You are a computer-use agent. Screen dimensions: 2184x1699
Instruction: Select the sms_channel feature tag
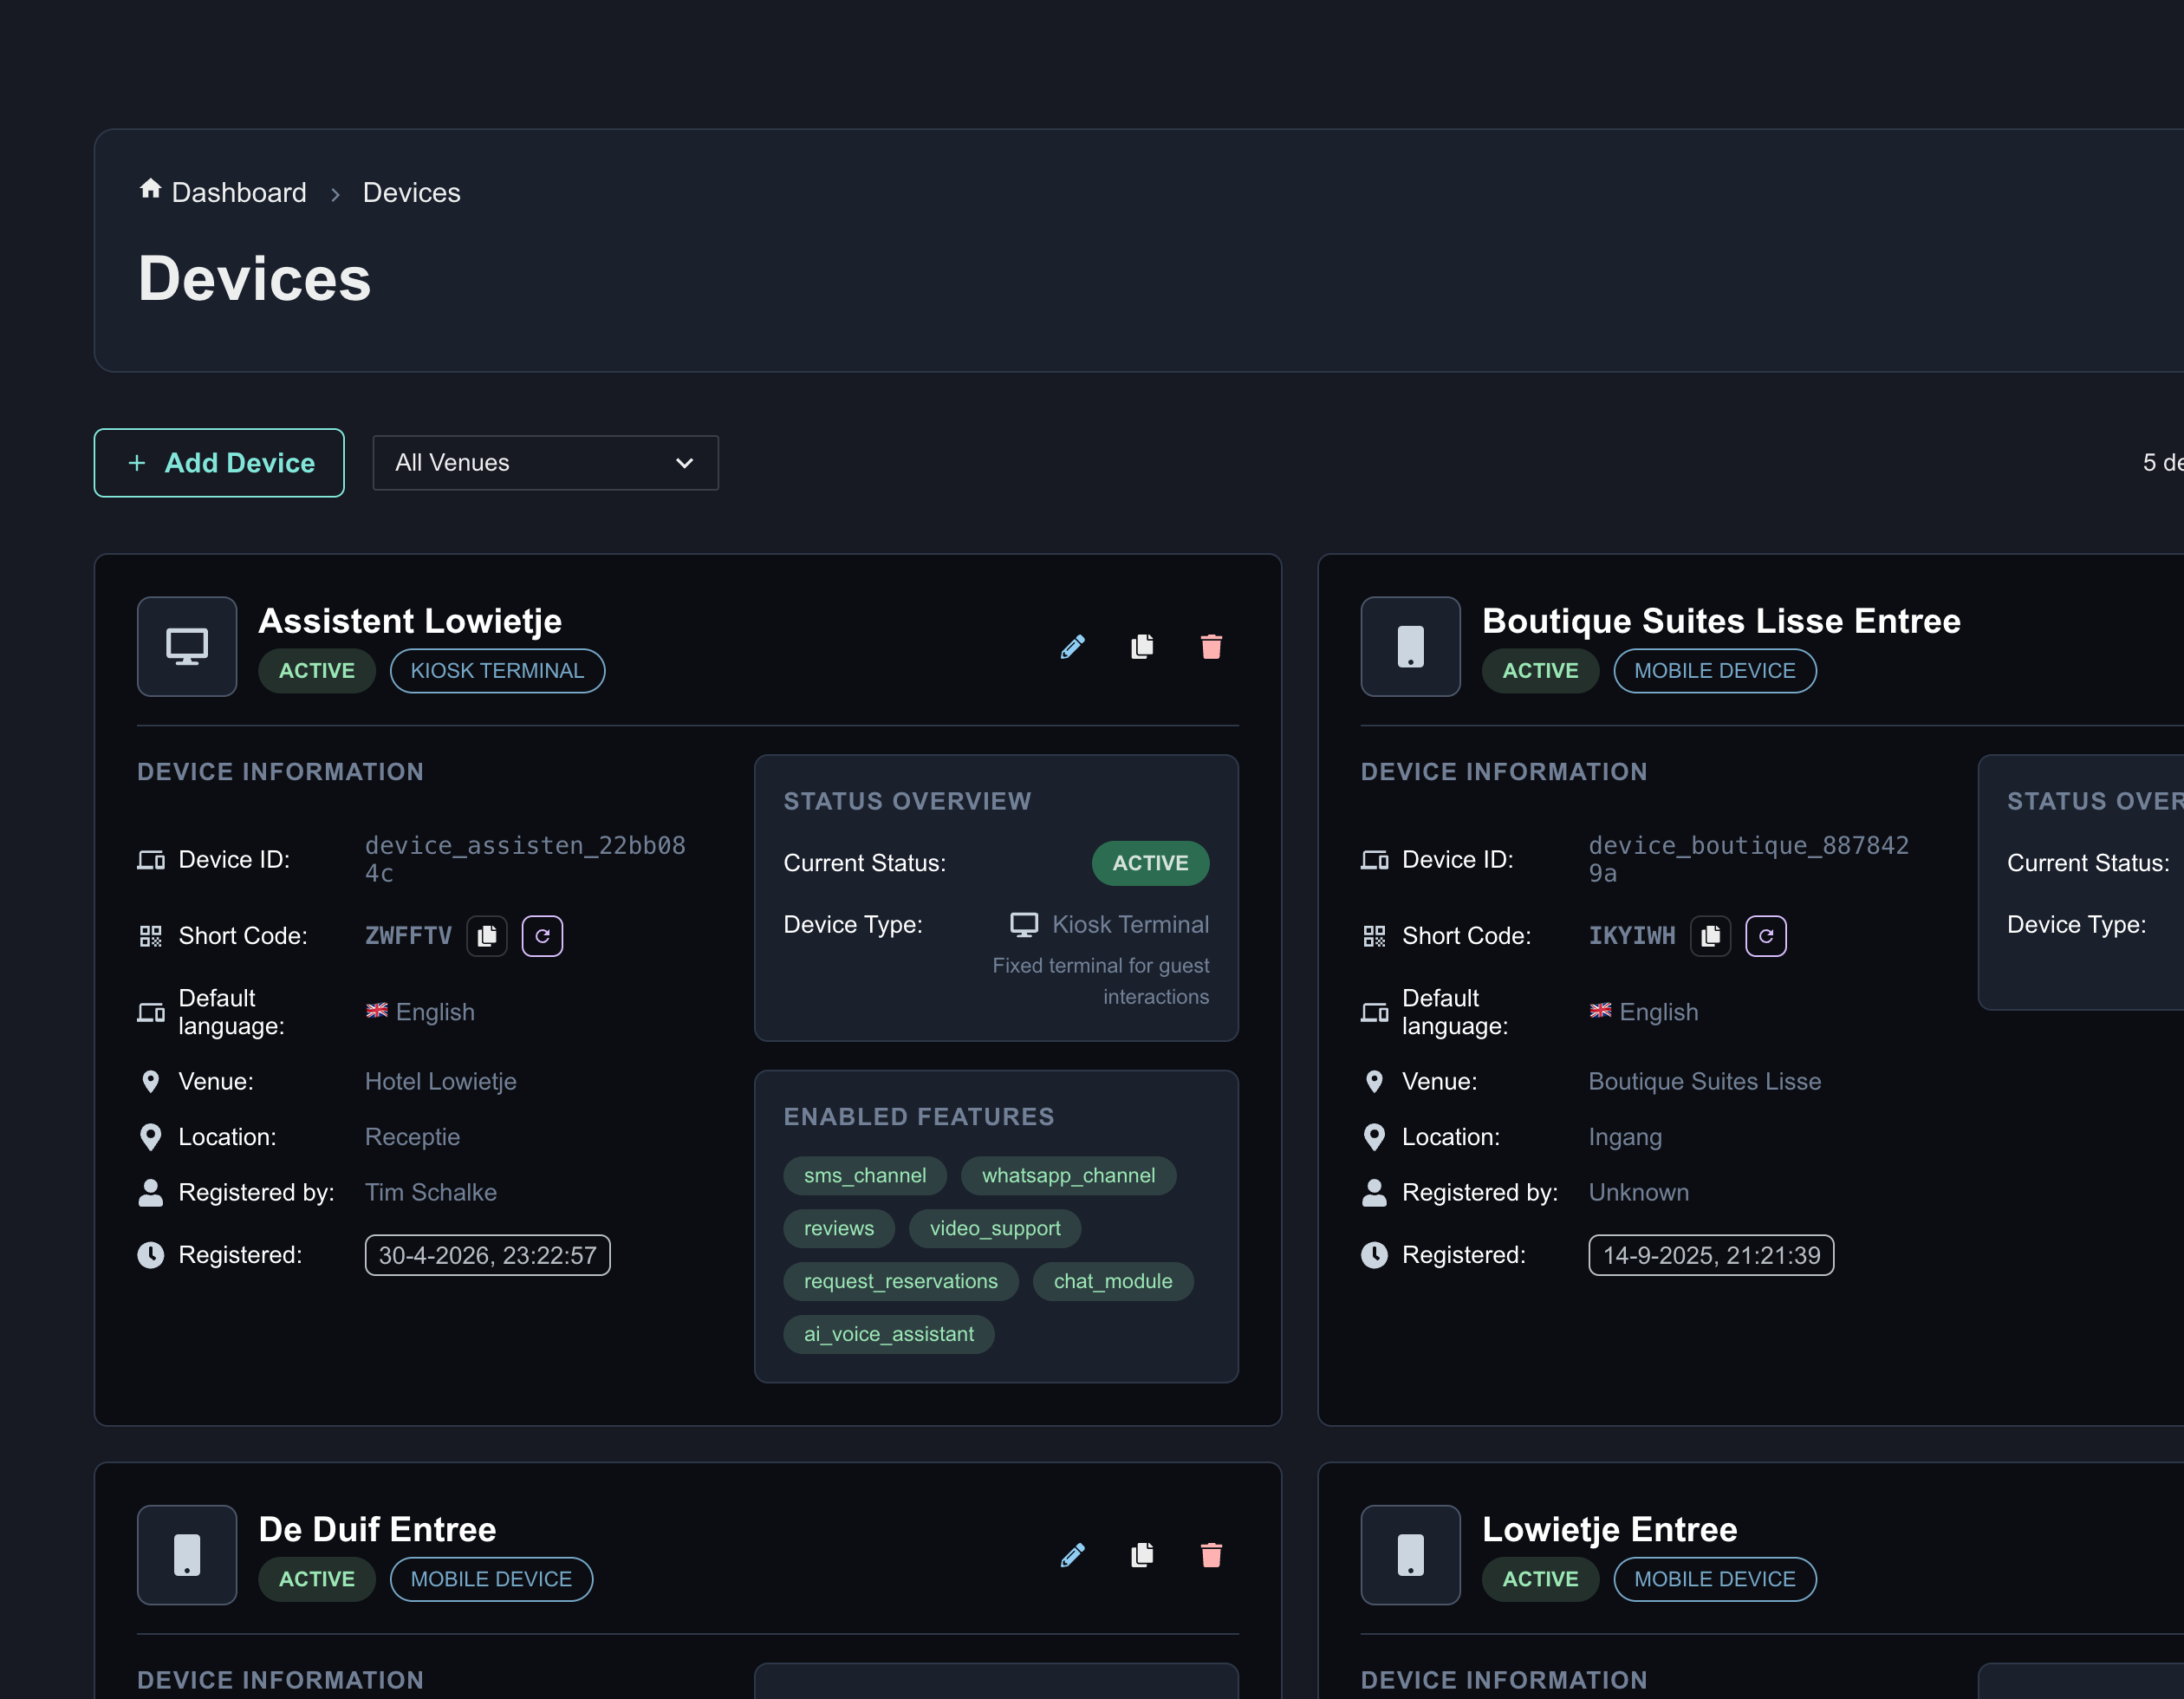click(865, 1175)
